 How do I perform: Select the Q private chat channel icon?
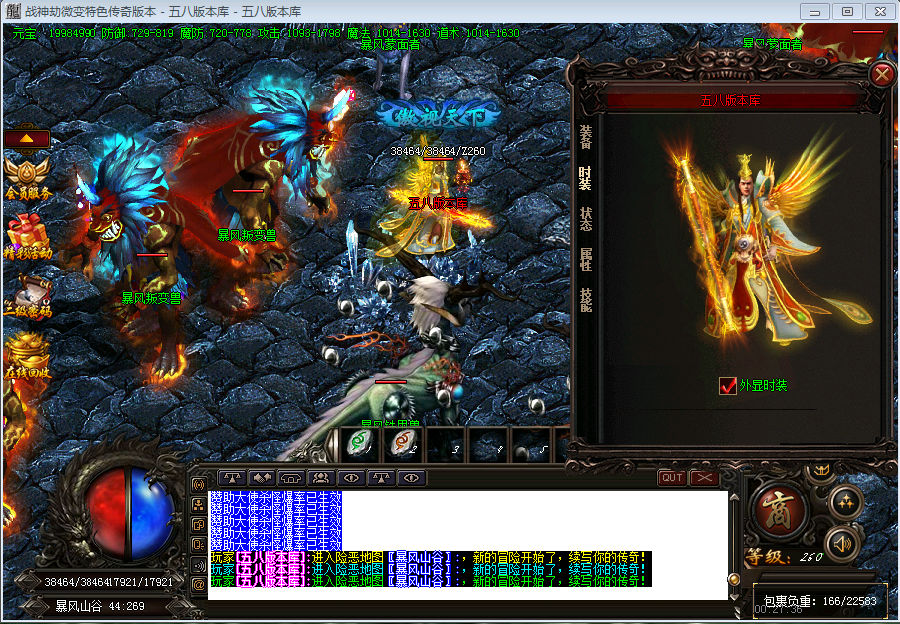point(199,545)
